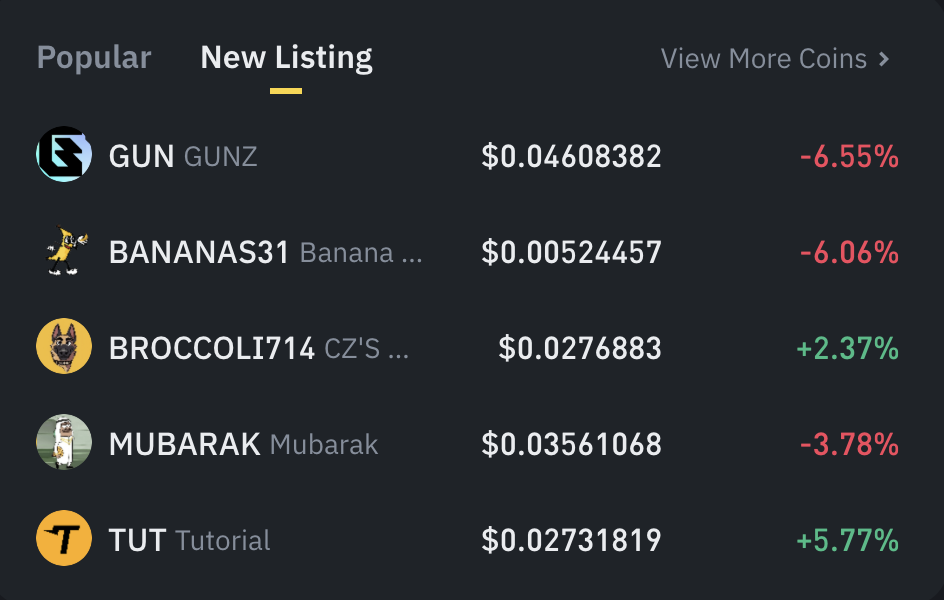Select the MUBARAK Mubarak coin name
Viewport: 944px width, 600px height.
tap(243, 444)
